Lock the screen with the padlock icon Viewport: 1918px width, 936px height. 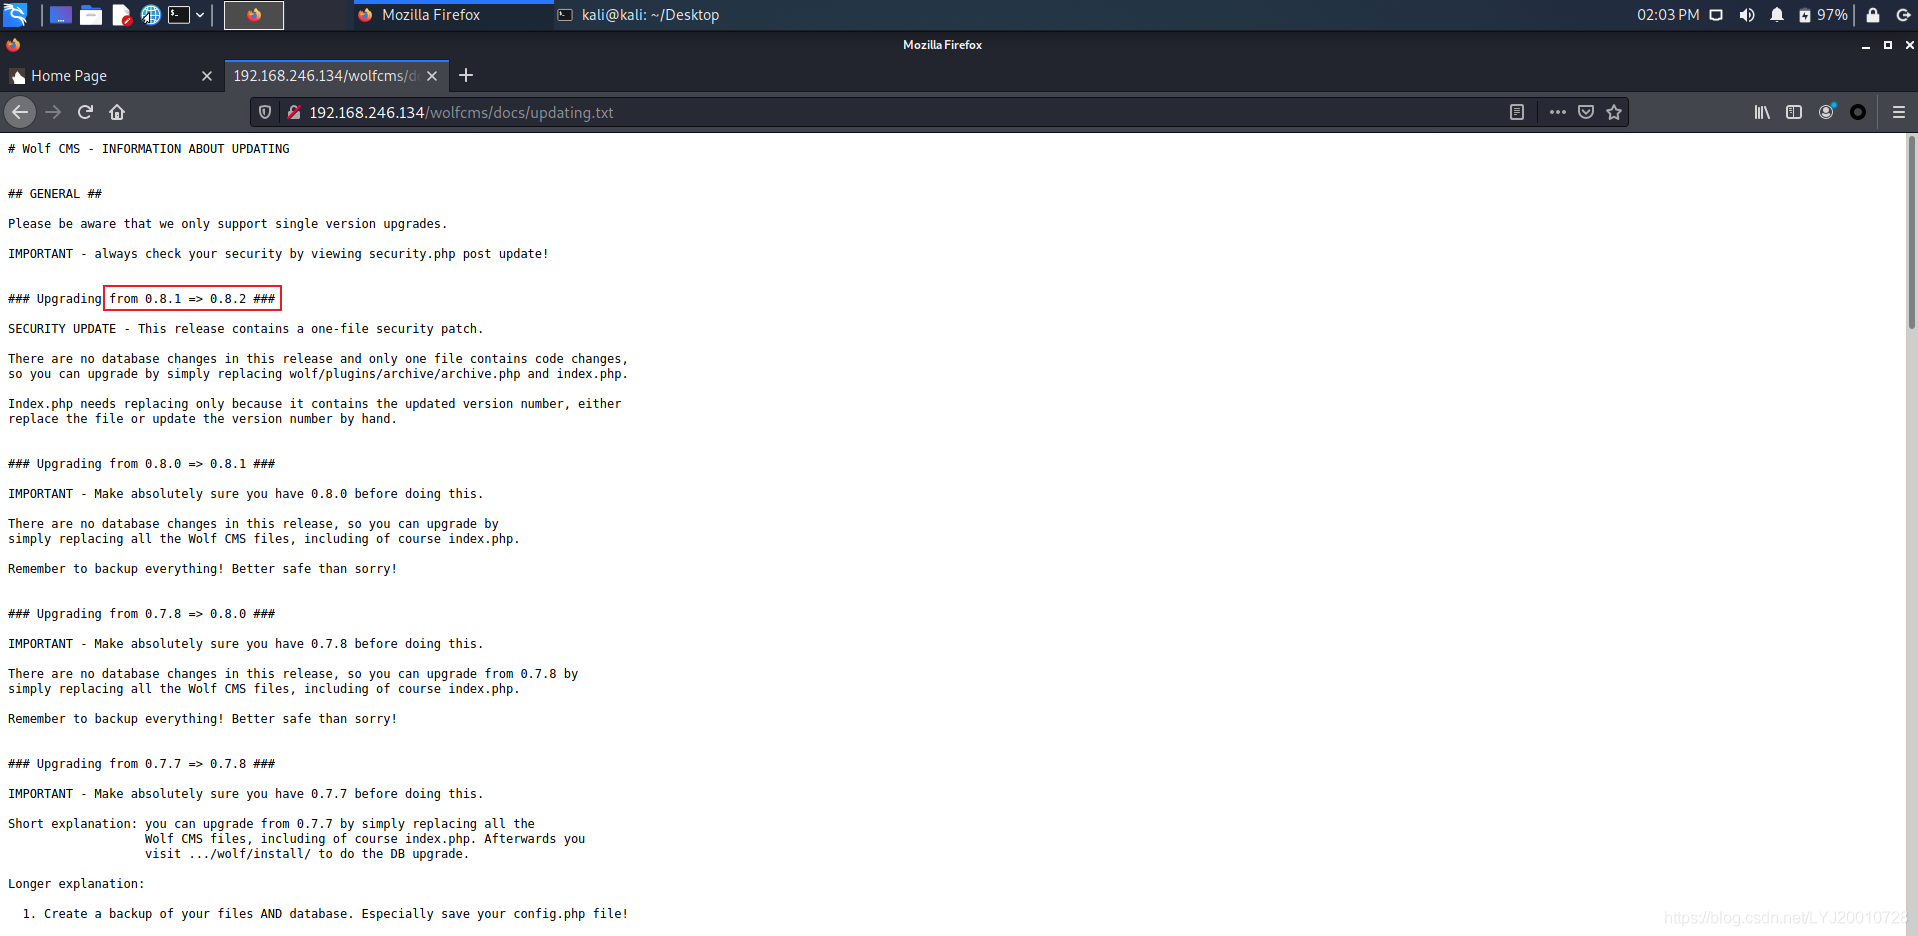1873,15
